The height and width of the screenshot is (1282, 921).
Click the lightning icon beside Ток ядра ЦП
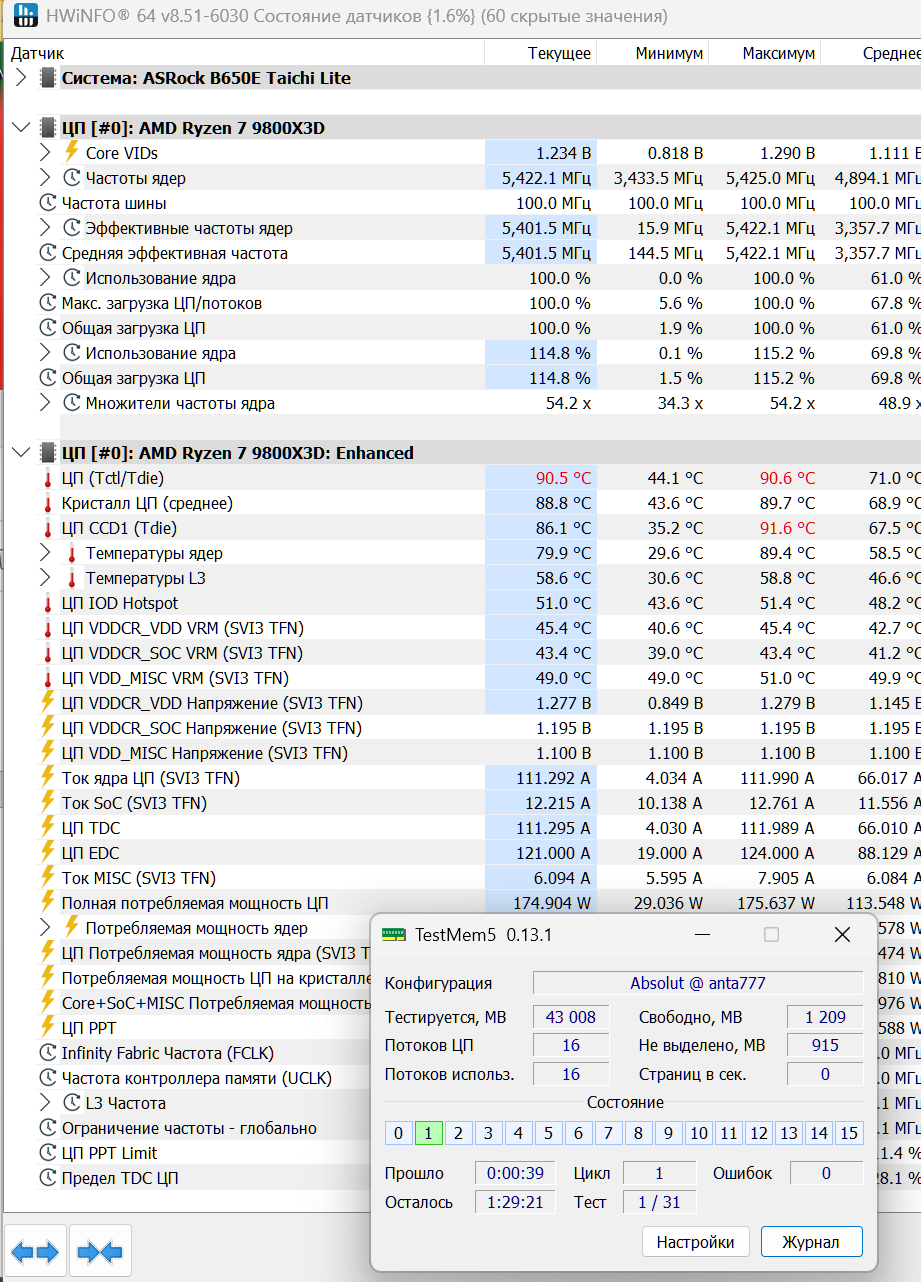(48, 778)
